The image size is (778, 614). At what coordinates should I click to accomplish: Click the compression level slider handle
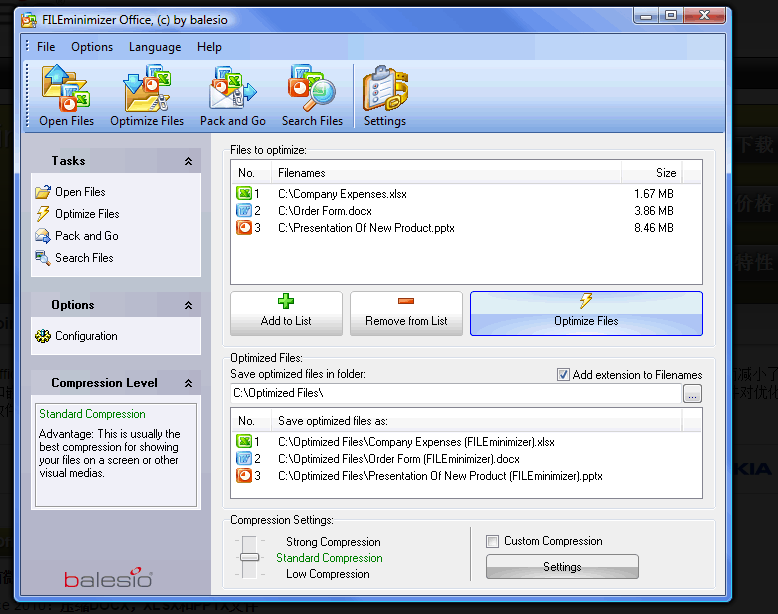point(249,557)
